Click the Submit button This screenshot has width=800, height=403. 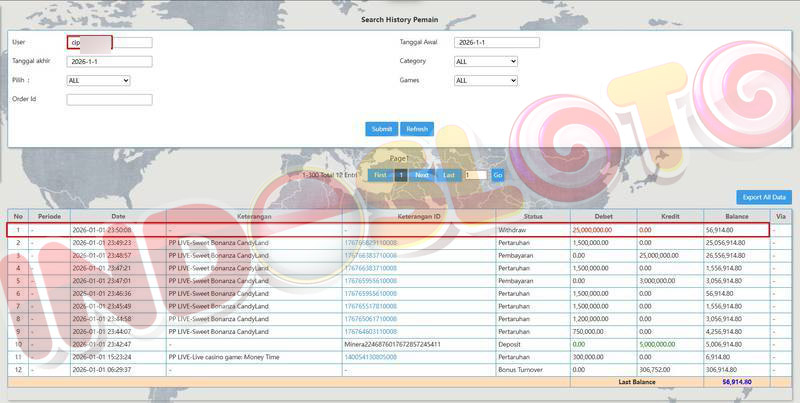coord(381,129)
